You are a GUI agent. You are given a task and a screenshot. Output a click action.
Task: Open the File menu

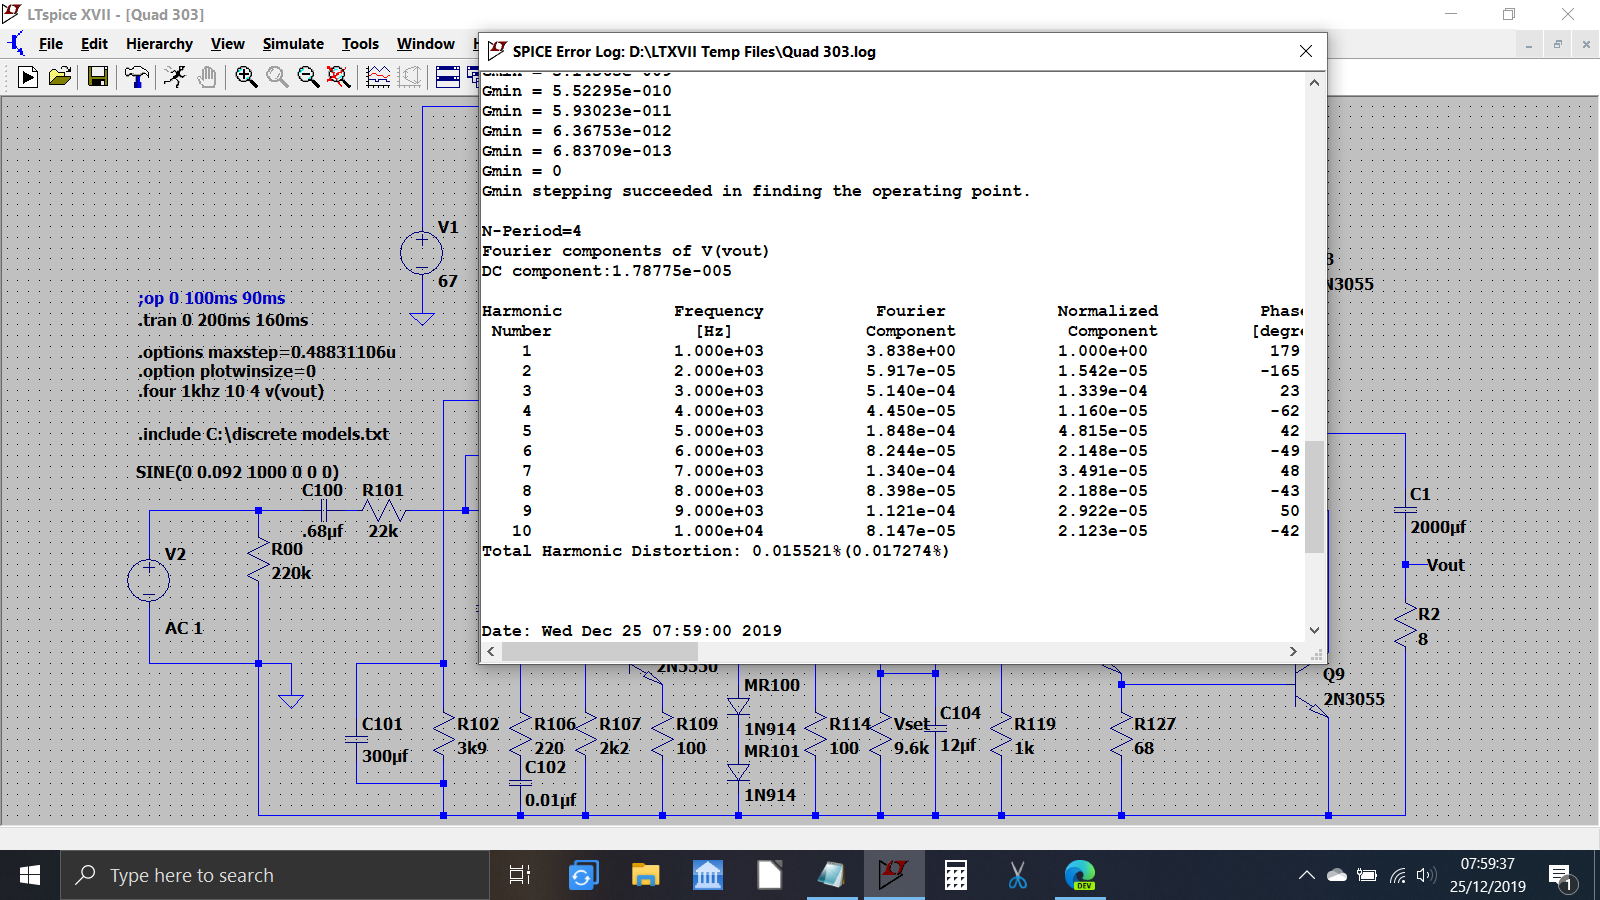tap(50, 44)
